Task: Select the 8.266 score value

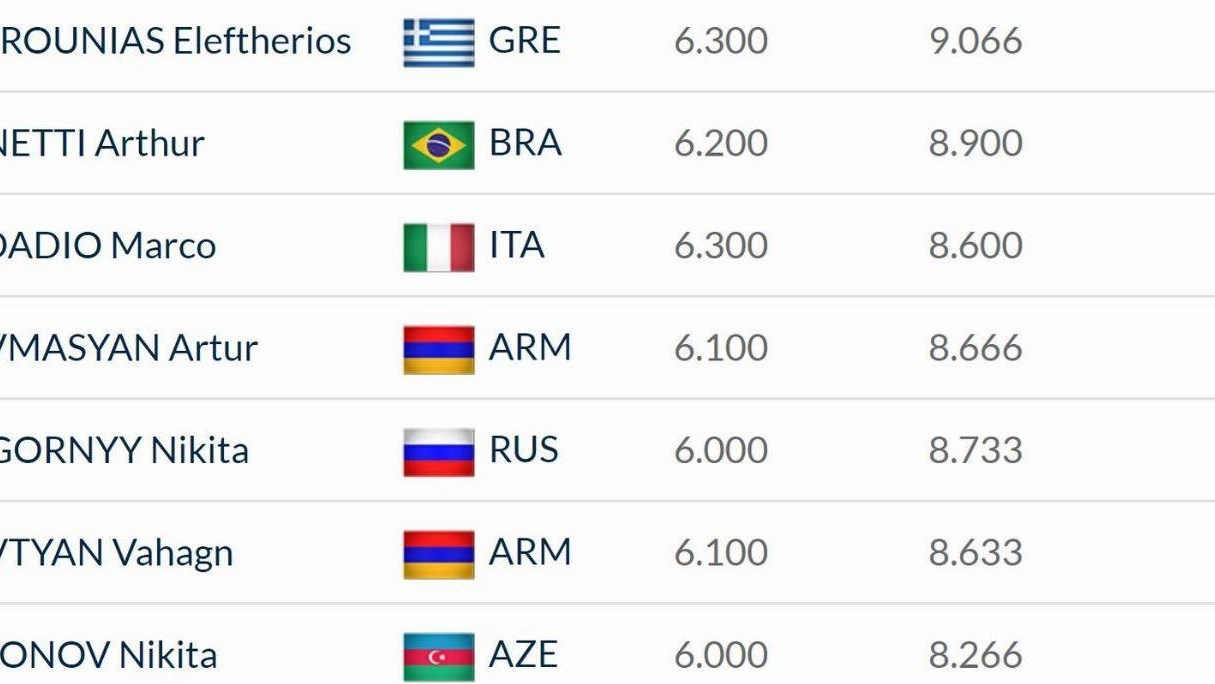Action: pyautogui.click(x=975, y=656)
